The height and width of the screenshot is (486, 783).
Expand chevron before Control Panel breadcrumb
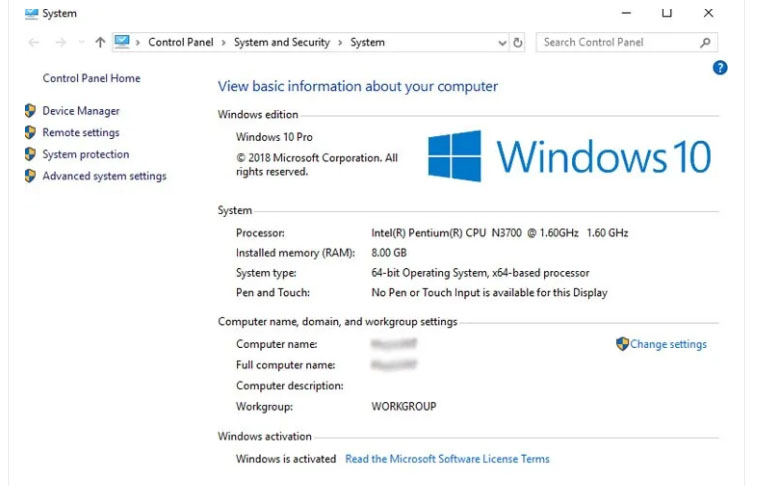coord(138,42)
